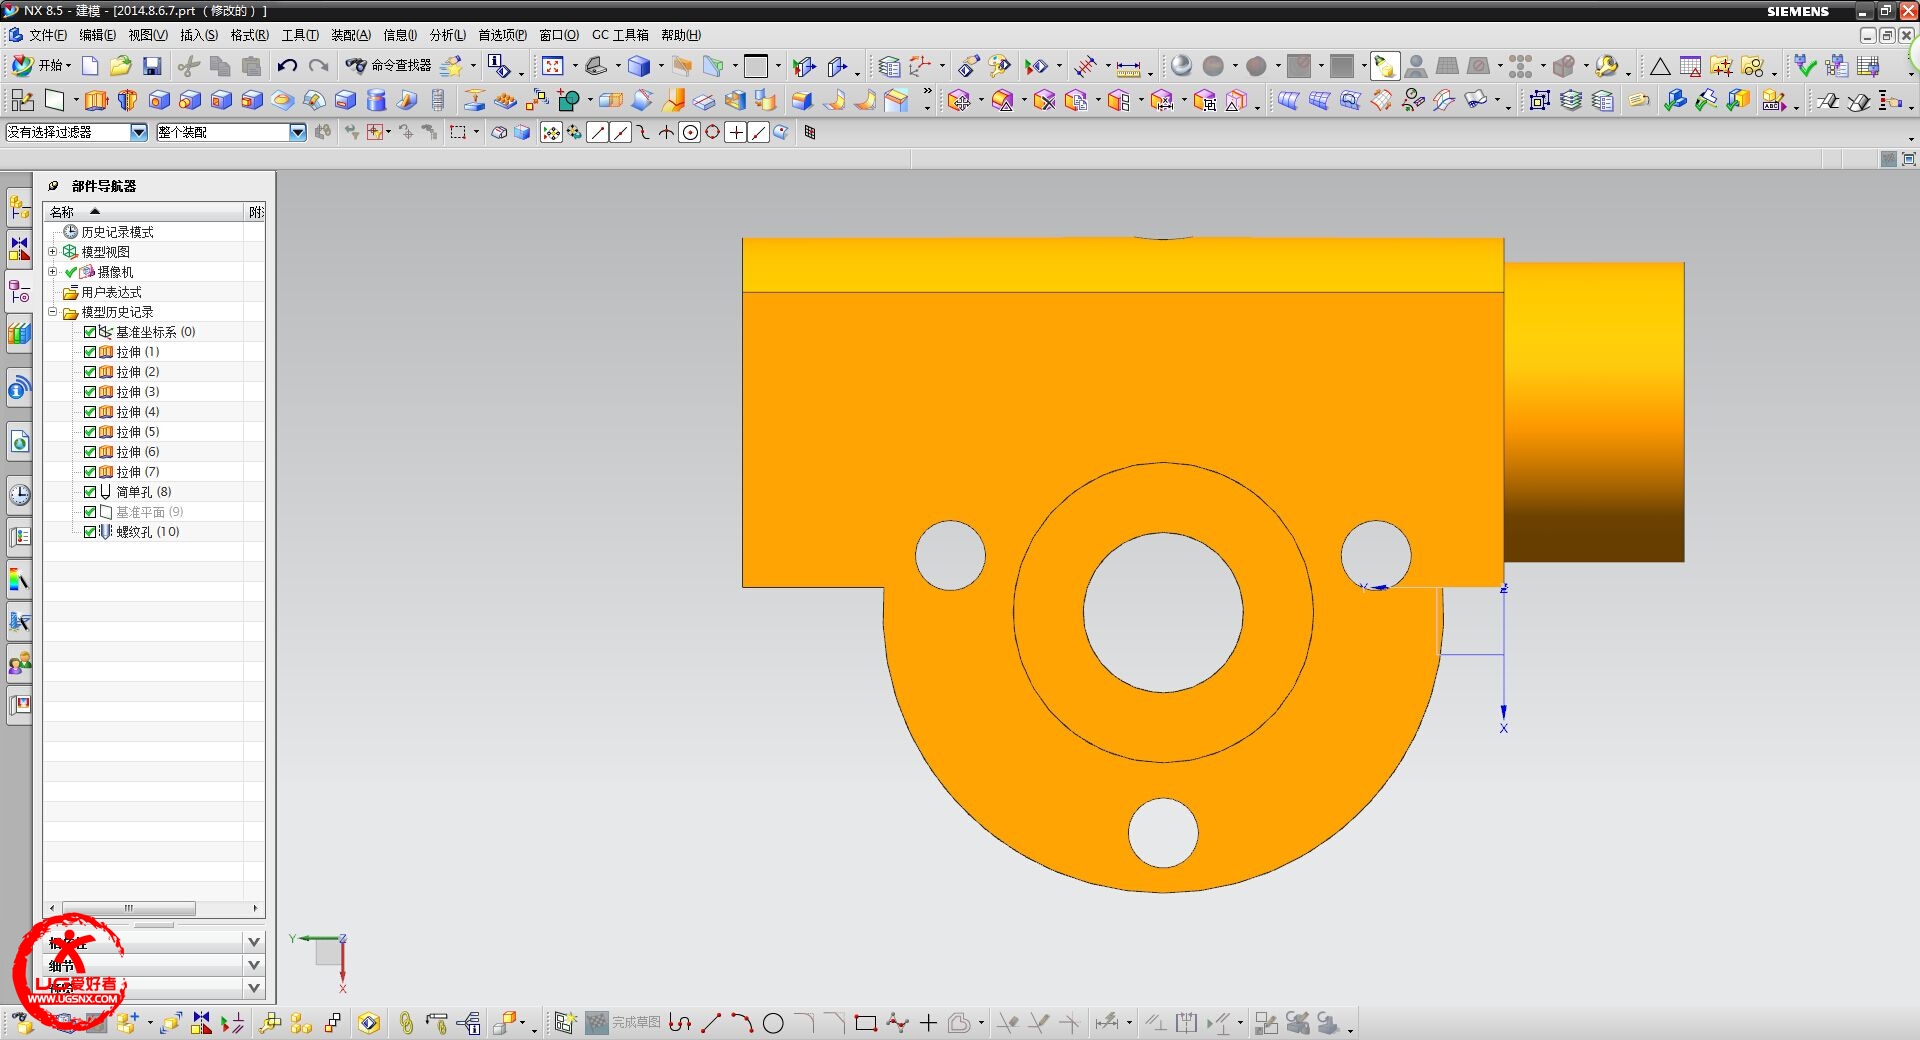Viewport: 1920px width, 1040px height.
Task: Click the Measure Distance ruler icon
Action: click(1128, 67)
